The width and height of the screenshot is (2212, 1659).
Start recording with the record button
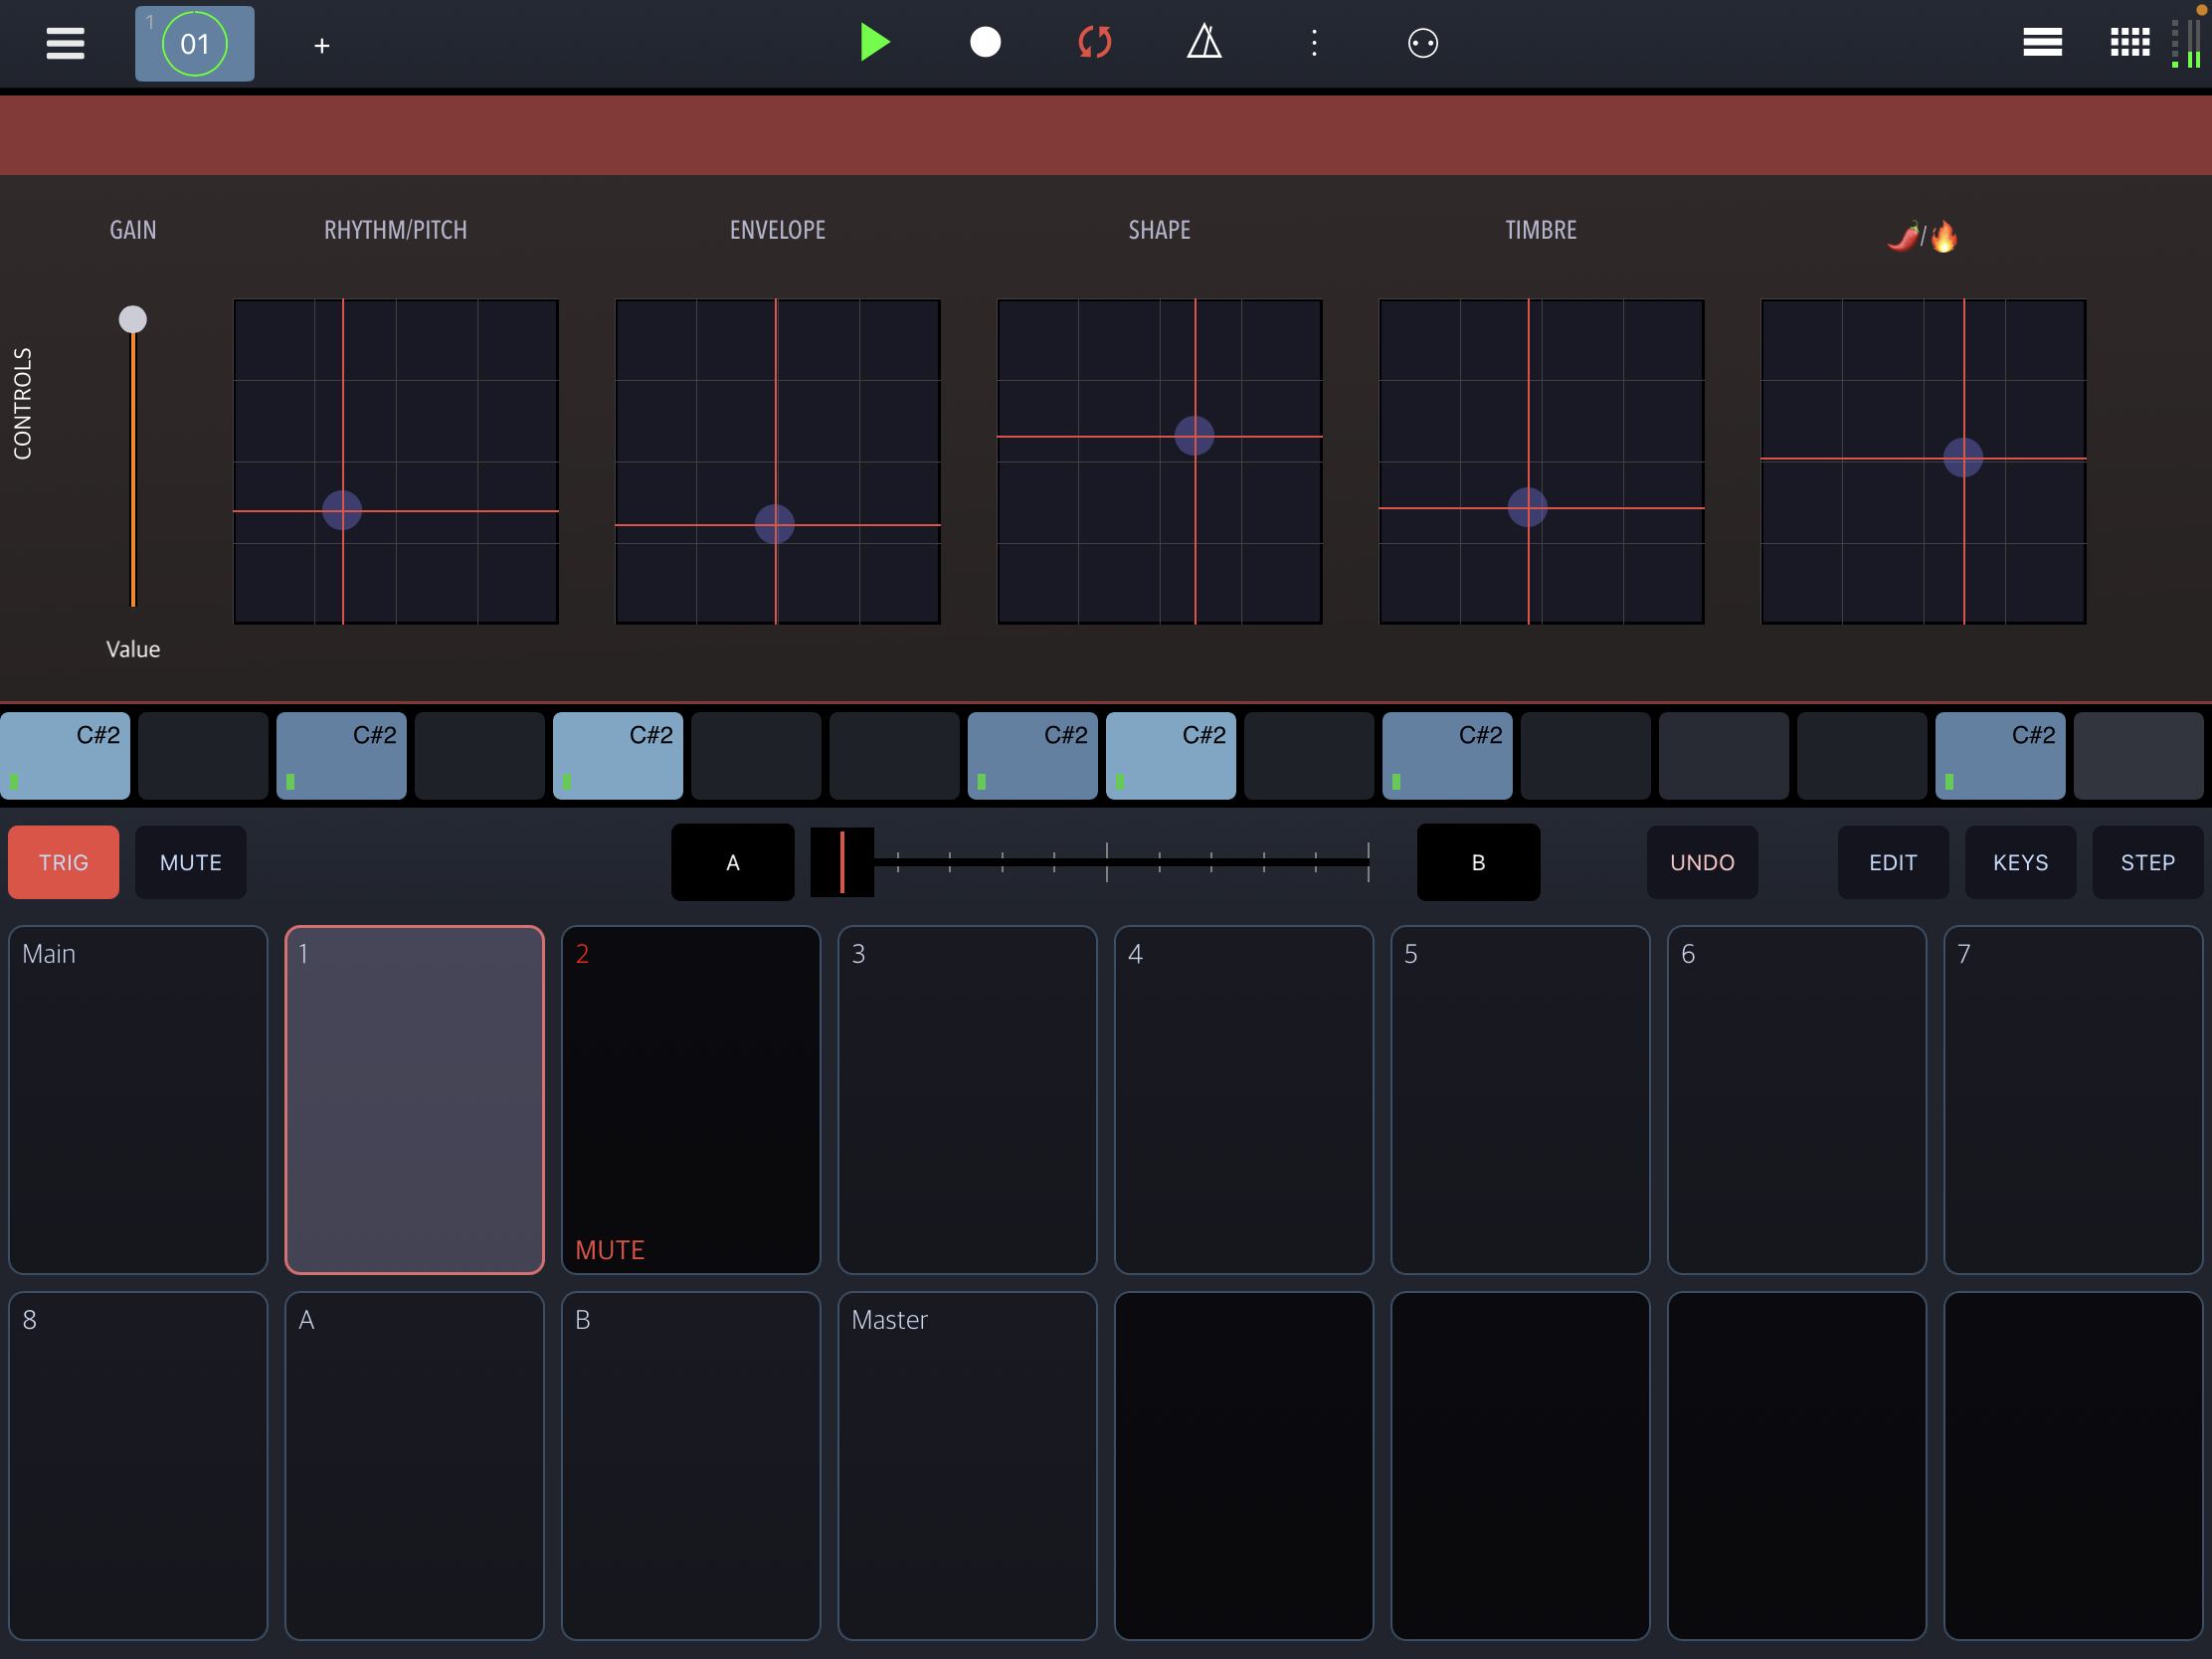pos(985,43)
